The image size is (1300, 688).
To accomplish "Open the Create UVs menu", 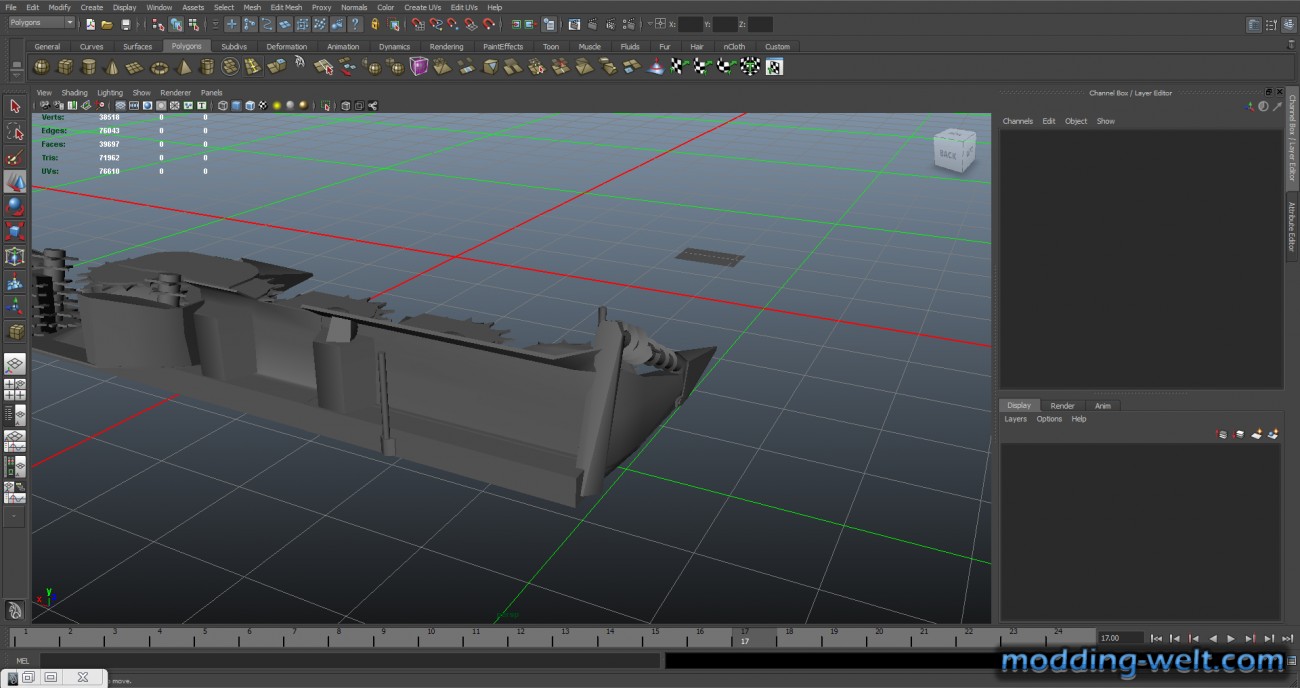I will tap(421, 7).
